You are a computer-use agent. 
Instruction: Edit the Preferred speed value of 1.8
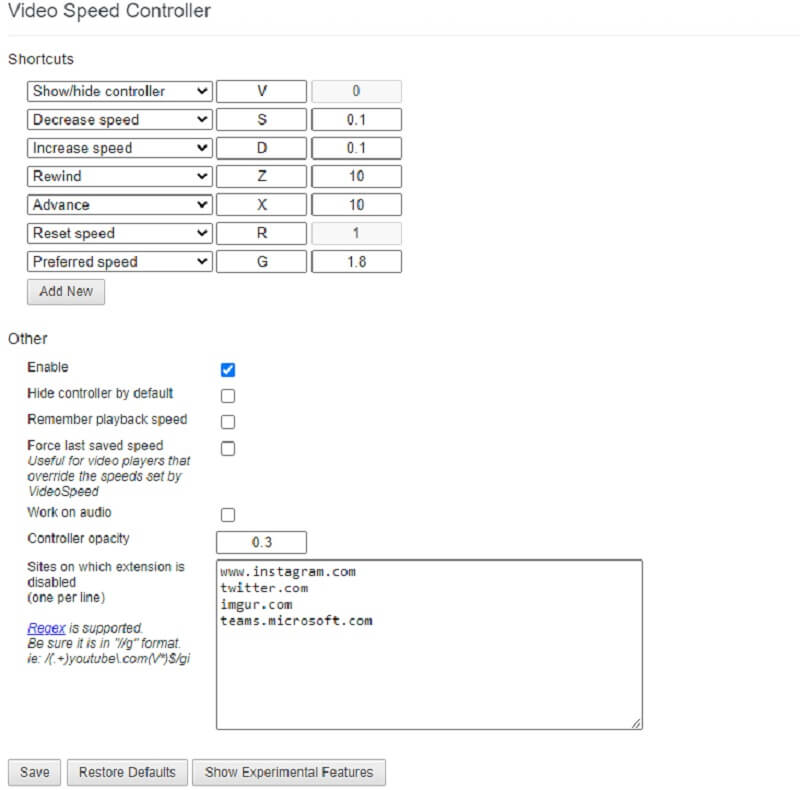[x=357, y=262]
